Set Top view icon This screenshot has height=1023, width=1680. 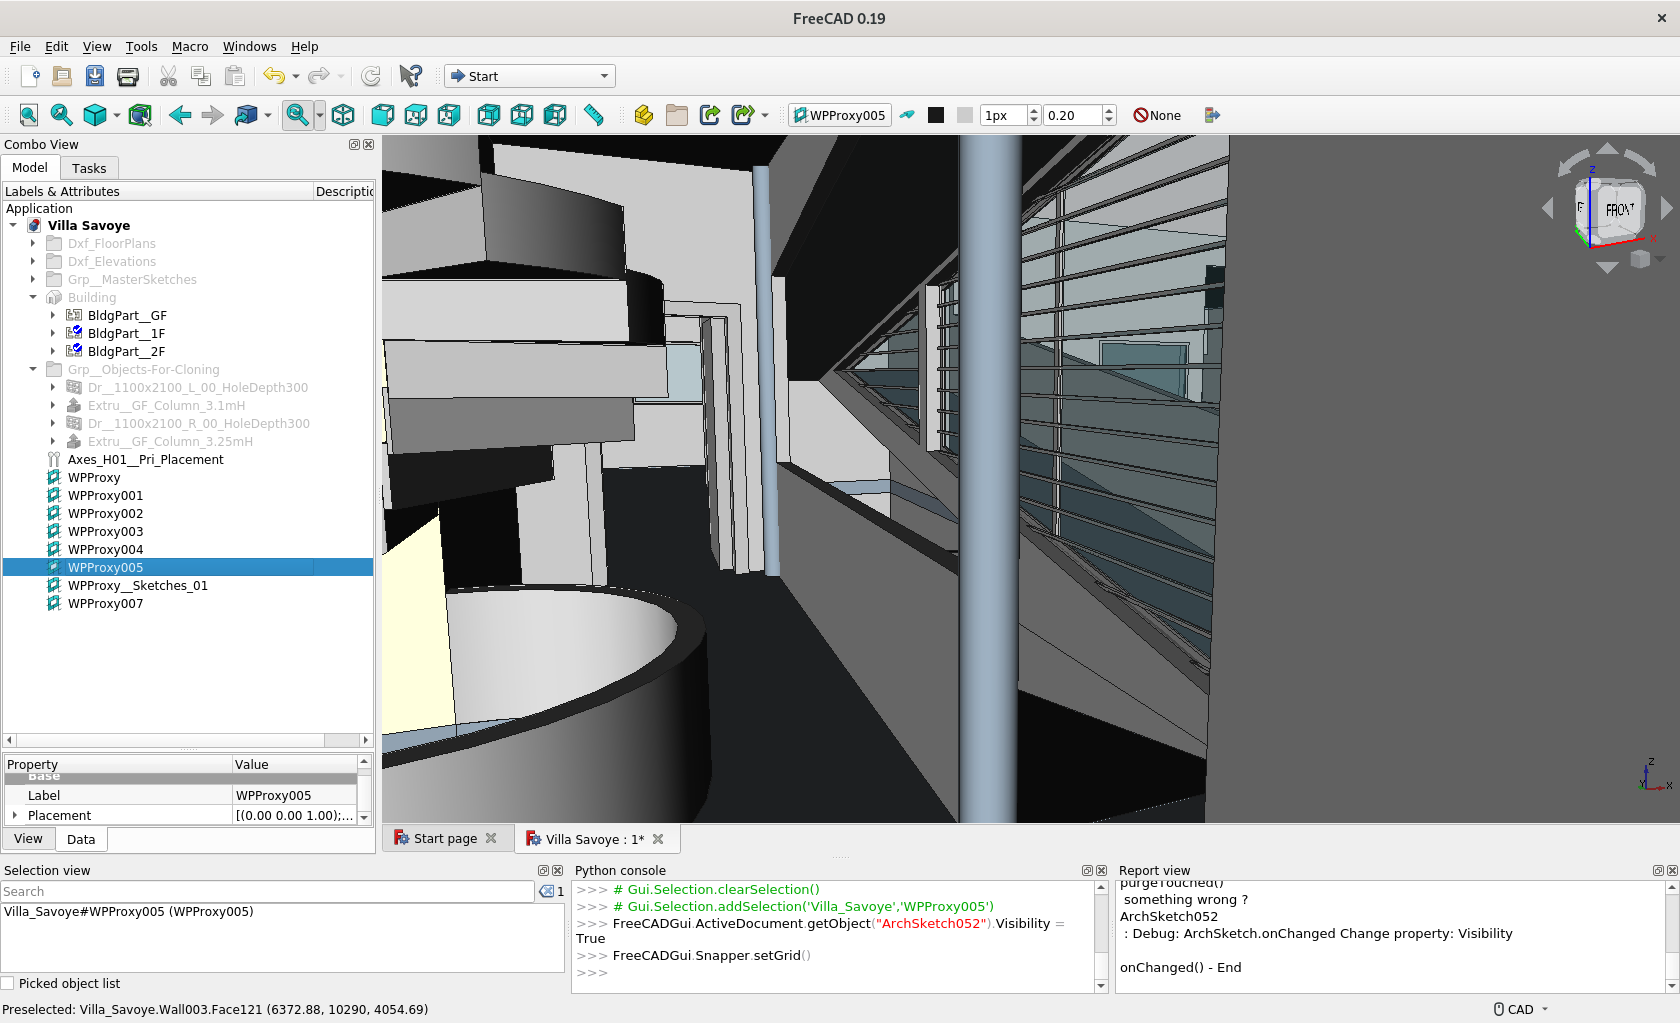(416, 115)
